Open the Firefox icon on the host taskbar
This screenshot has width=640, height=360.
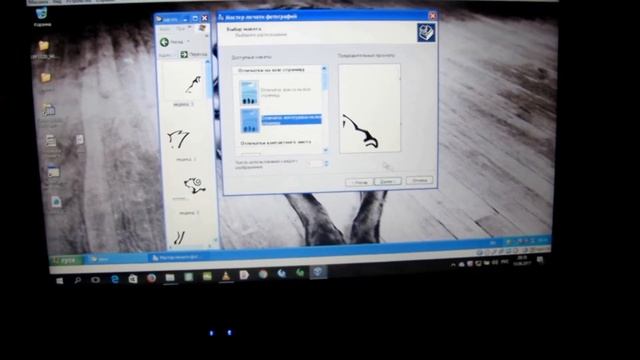click(x=151, y=278)
